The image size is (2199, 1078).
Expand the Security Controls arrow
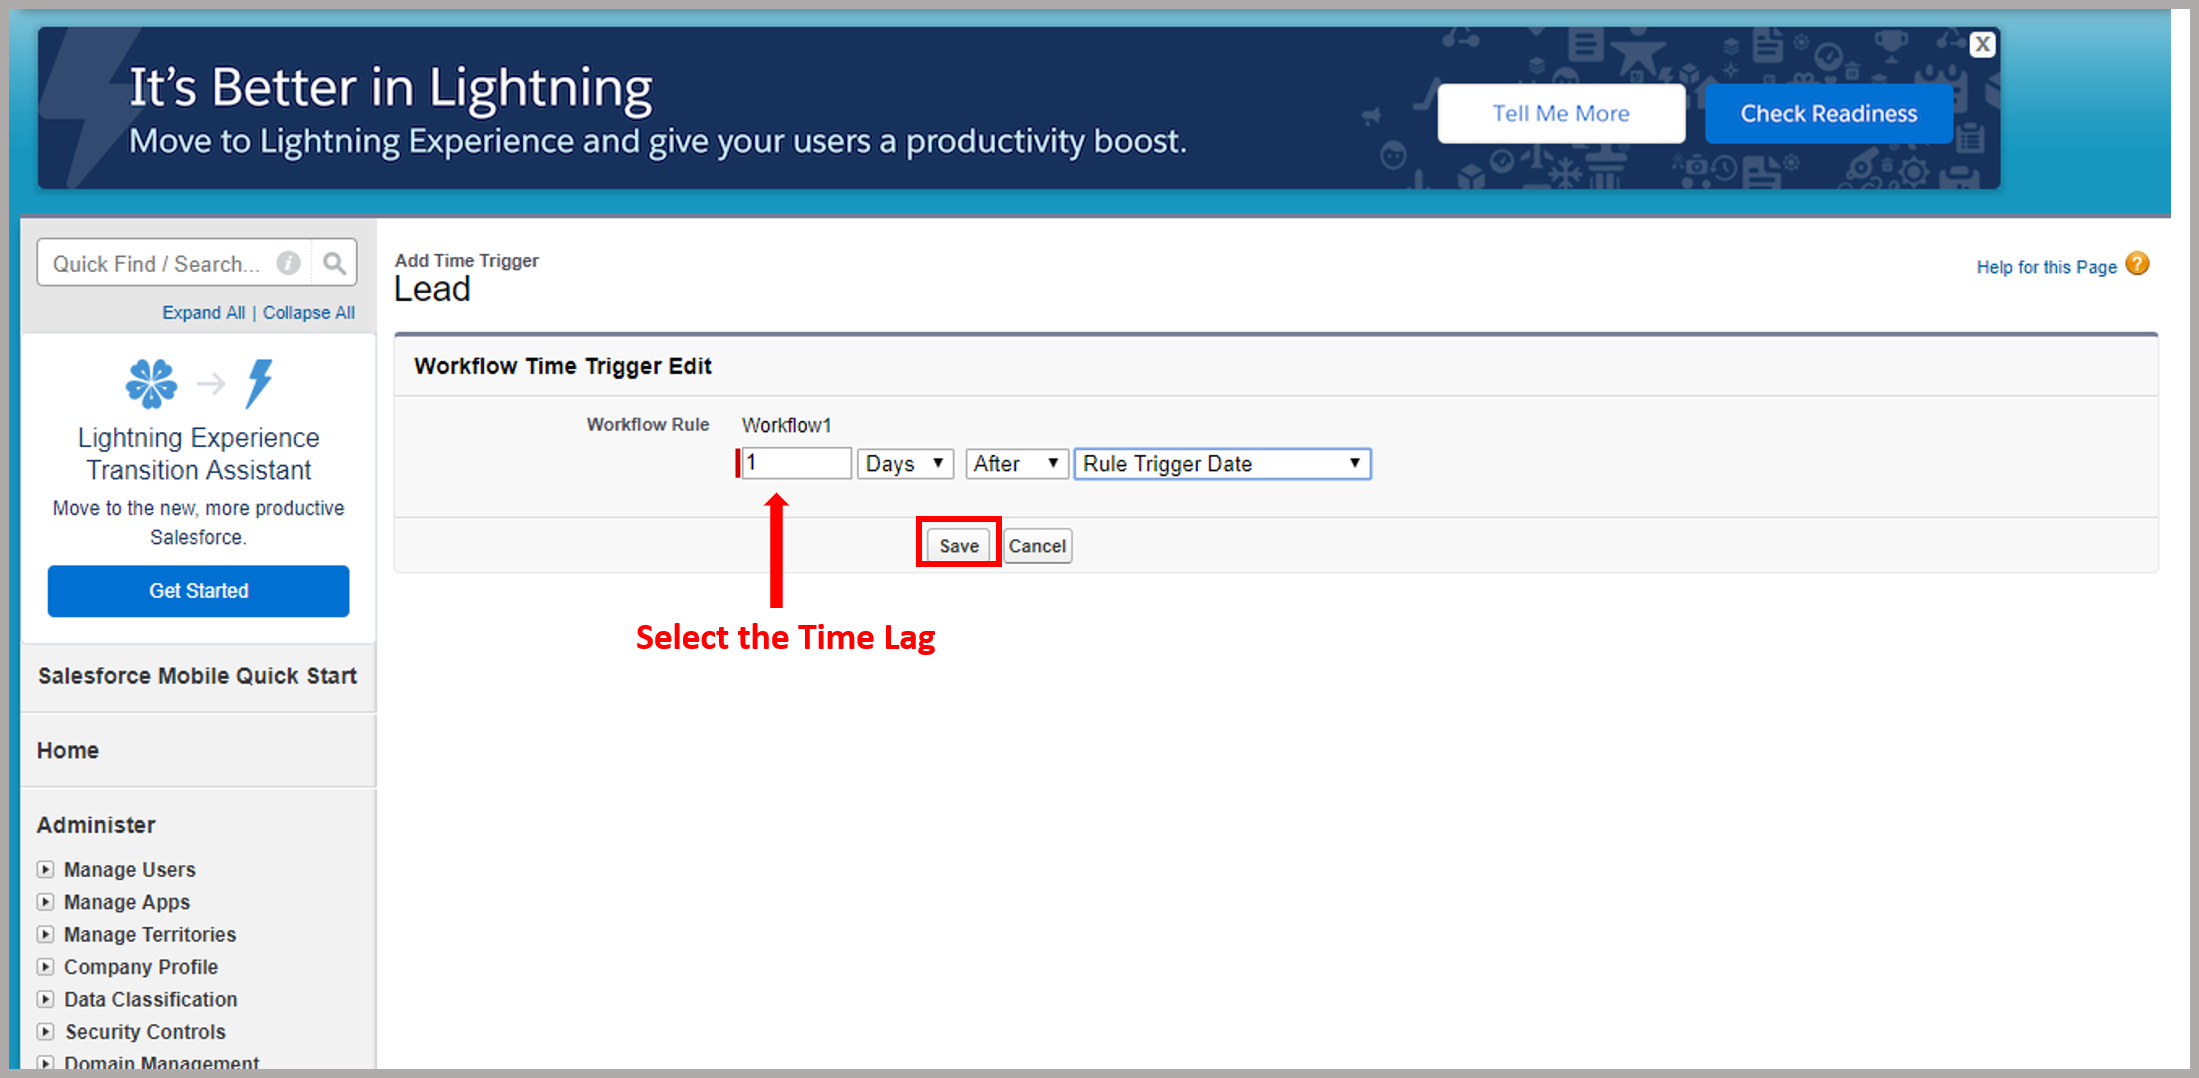click(x=46, y=1031)
